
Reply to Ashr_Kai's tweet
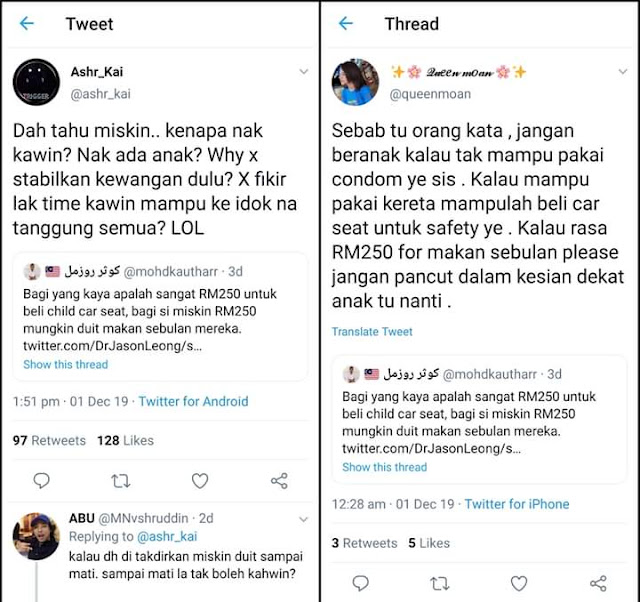pos(41,481)
